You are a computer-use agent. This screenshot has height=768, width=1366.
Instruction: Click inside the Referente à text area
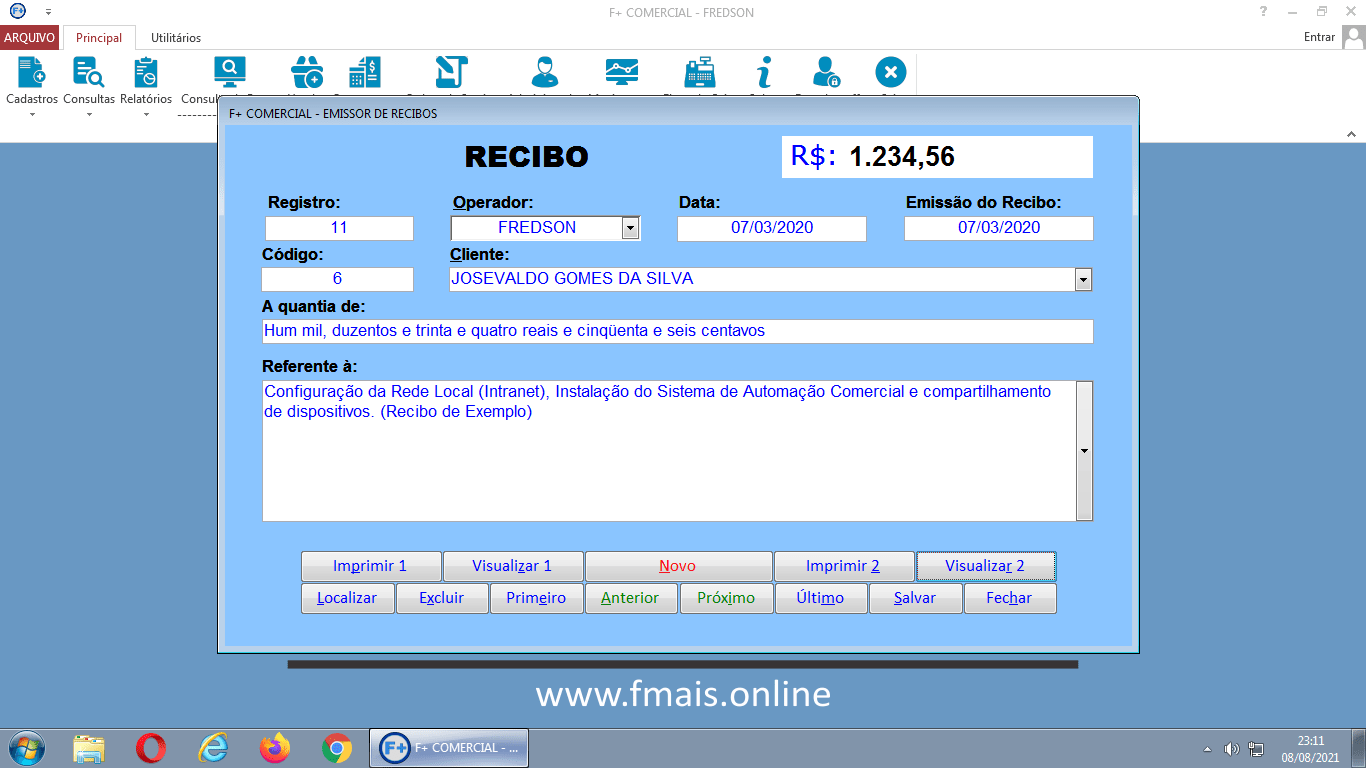point(668,451)
